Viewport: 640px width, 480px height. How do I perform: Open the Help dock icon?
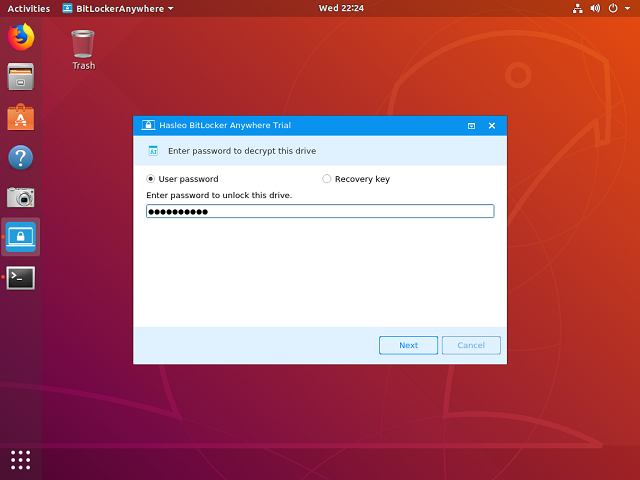tap(20, 157)
